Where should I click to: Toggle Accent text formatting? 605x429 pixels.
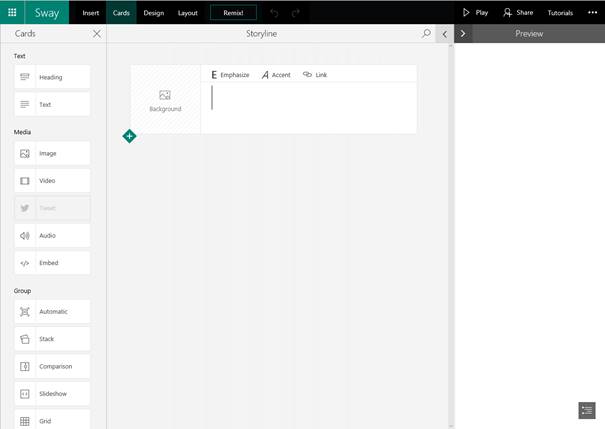coord(276,75)
